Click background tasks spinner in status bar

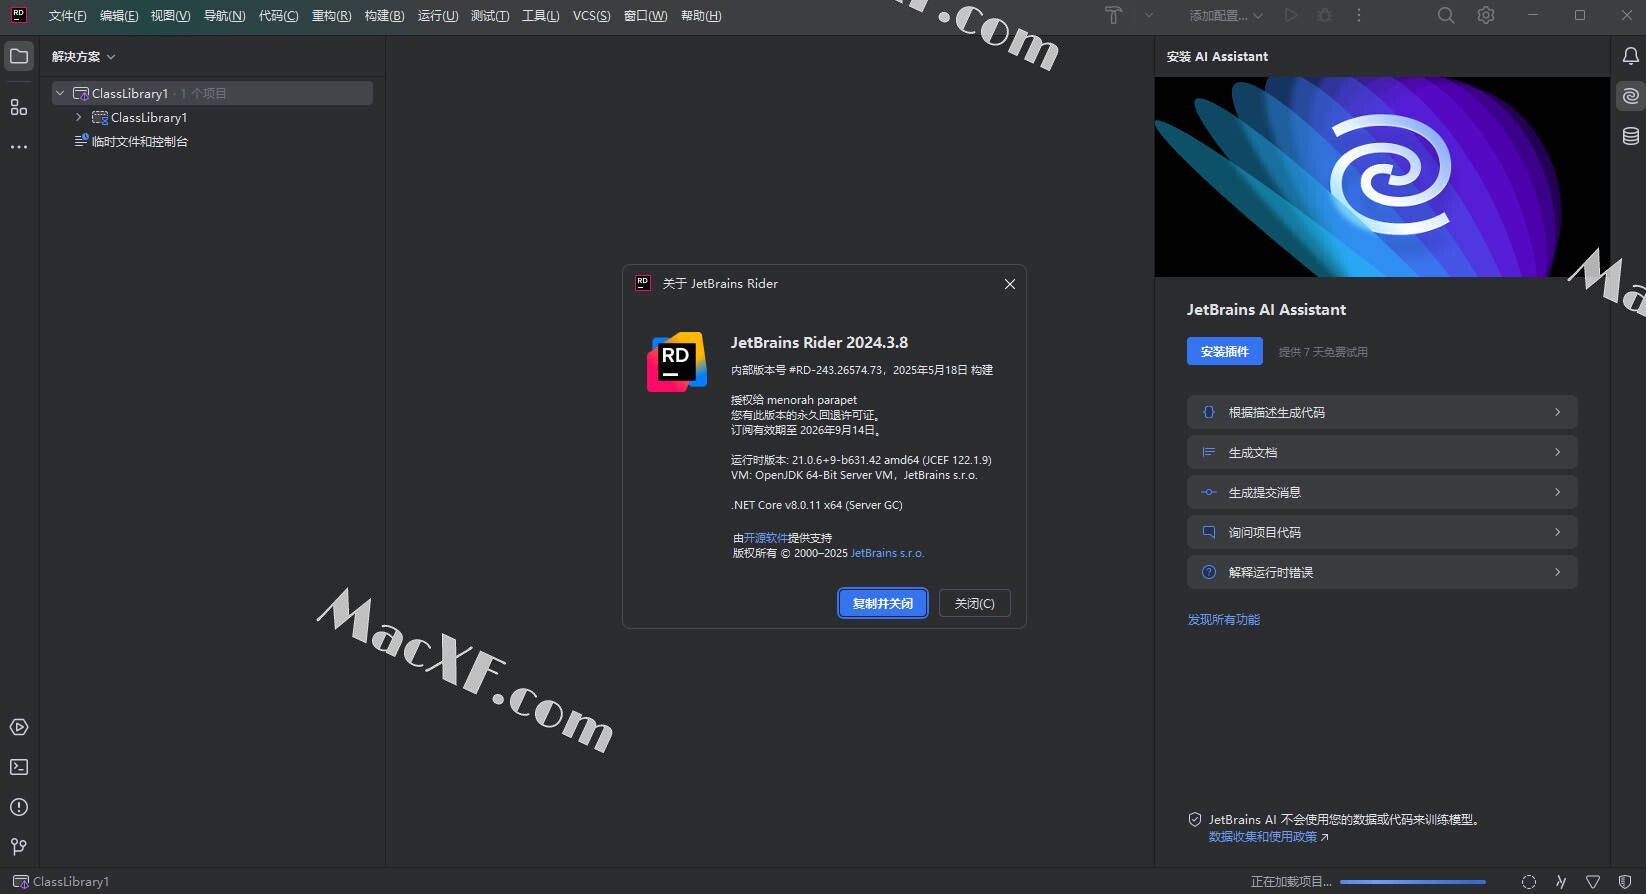click(x=1528, y=882)
